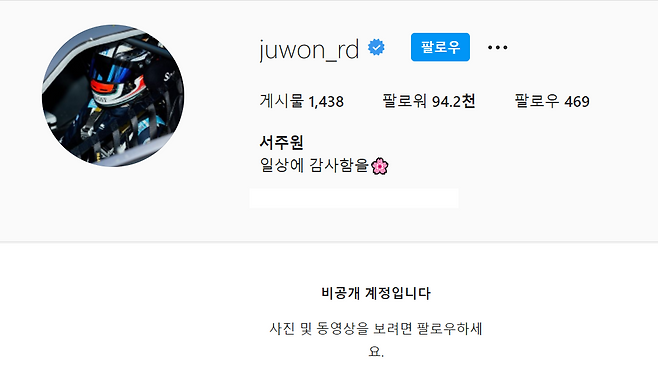The height and width of the screenshot is (387, 658).
Task: Click the blue verified badge icon
Action: pyautogui.click(x=376, y=47)
